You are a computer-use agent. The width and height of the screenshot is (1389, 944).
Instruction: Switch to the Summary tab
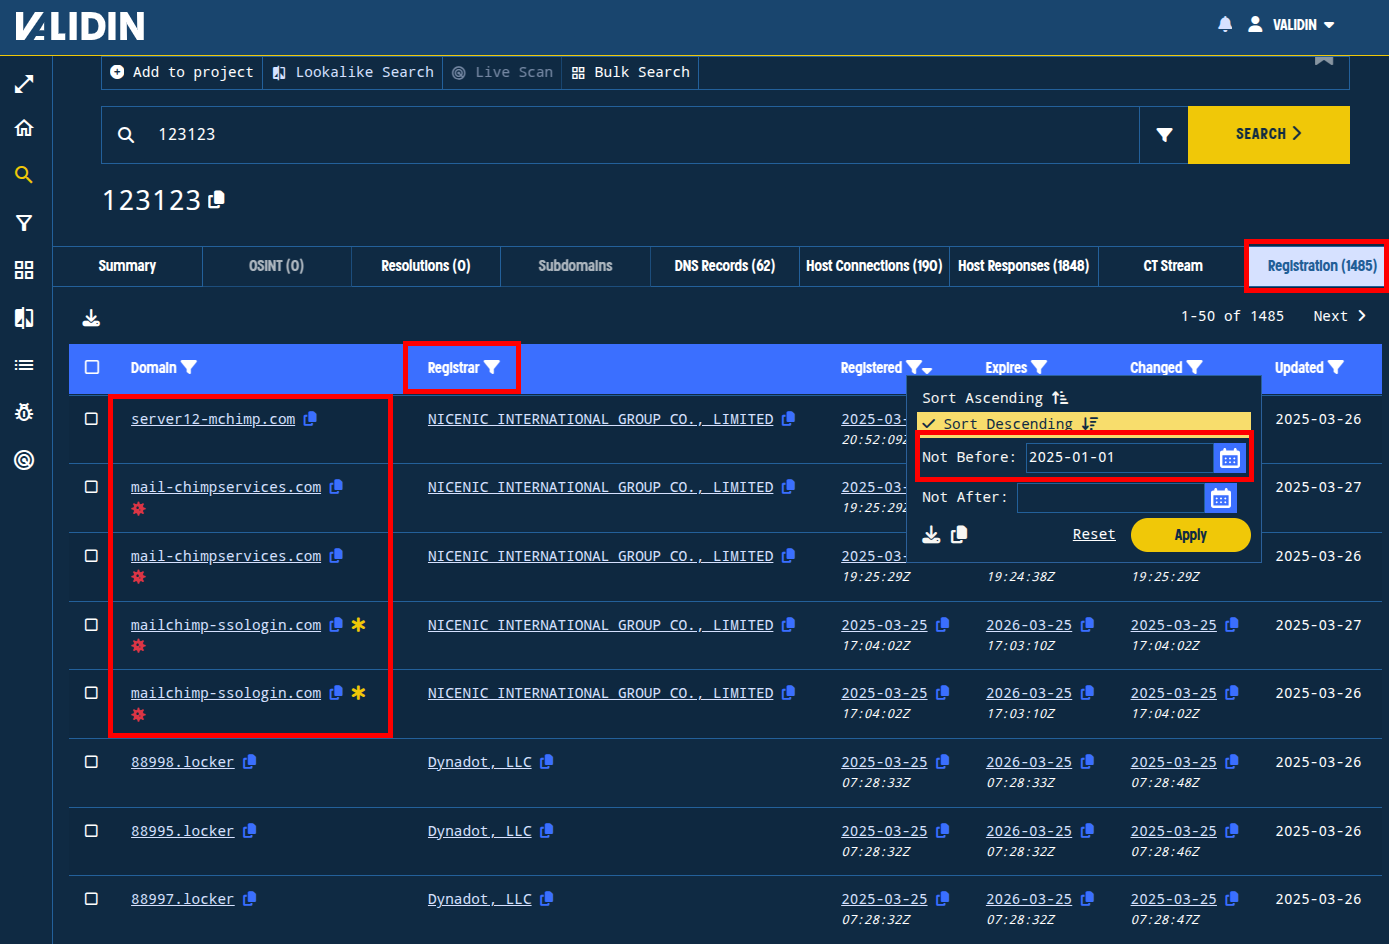point(127,266)
